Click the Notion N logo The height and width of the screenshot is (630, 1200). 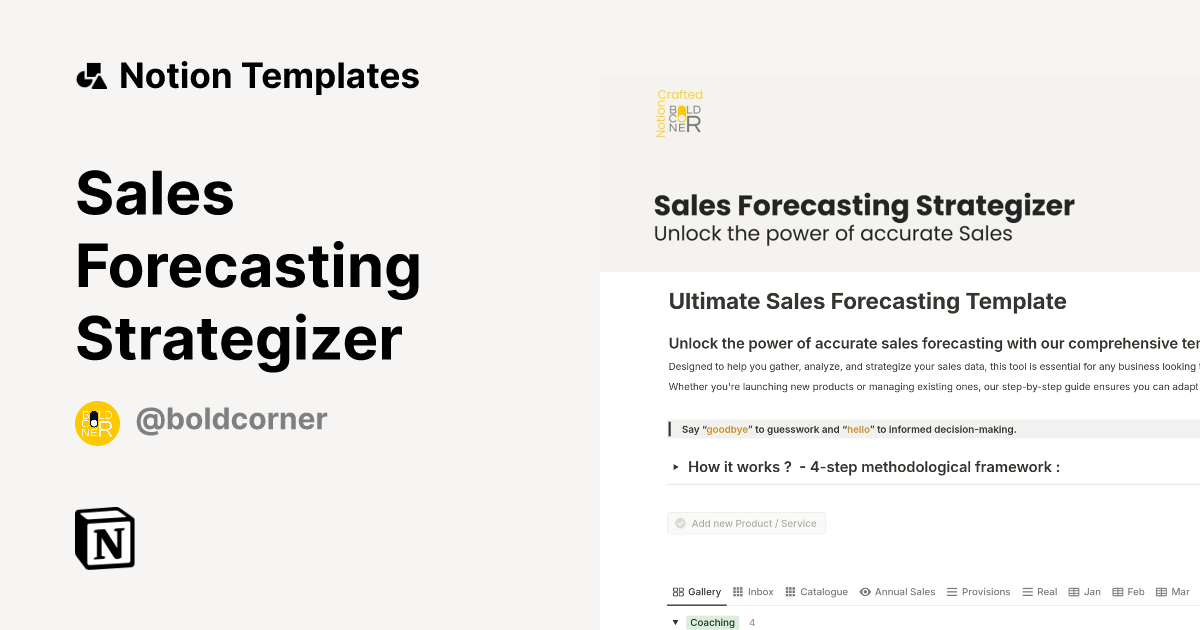[104, 538]
